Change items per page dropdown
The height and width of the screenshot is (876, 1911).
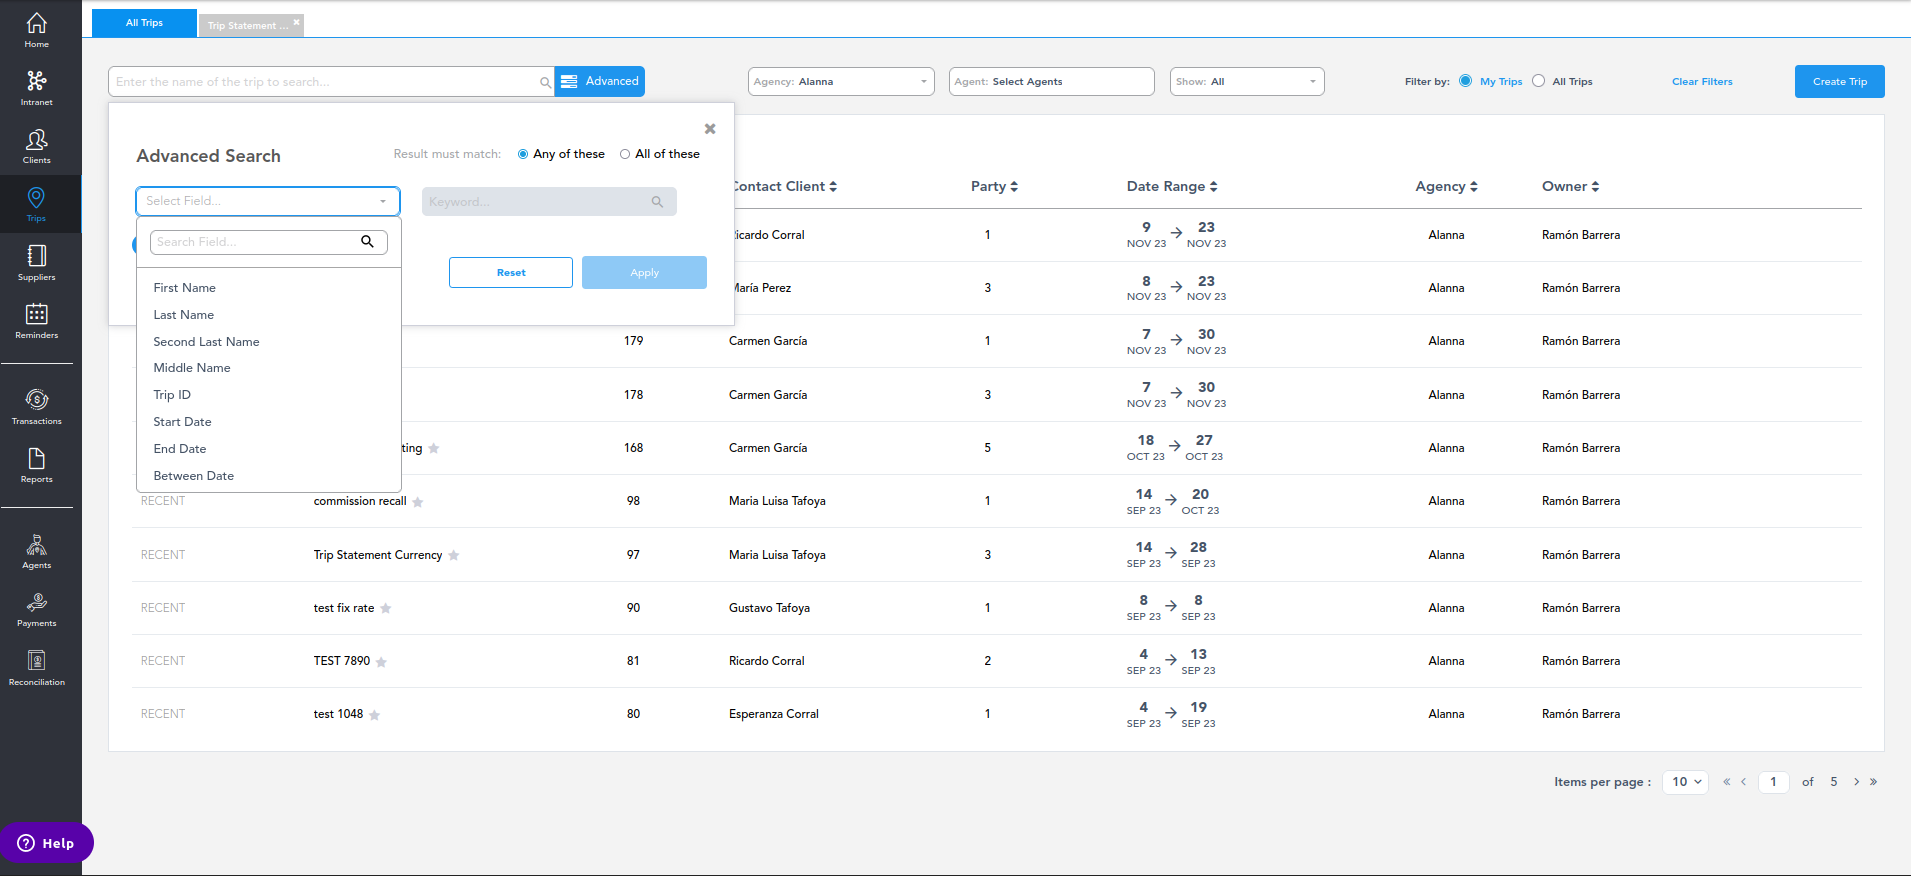pos(1685,782)
